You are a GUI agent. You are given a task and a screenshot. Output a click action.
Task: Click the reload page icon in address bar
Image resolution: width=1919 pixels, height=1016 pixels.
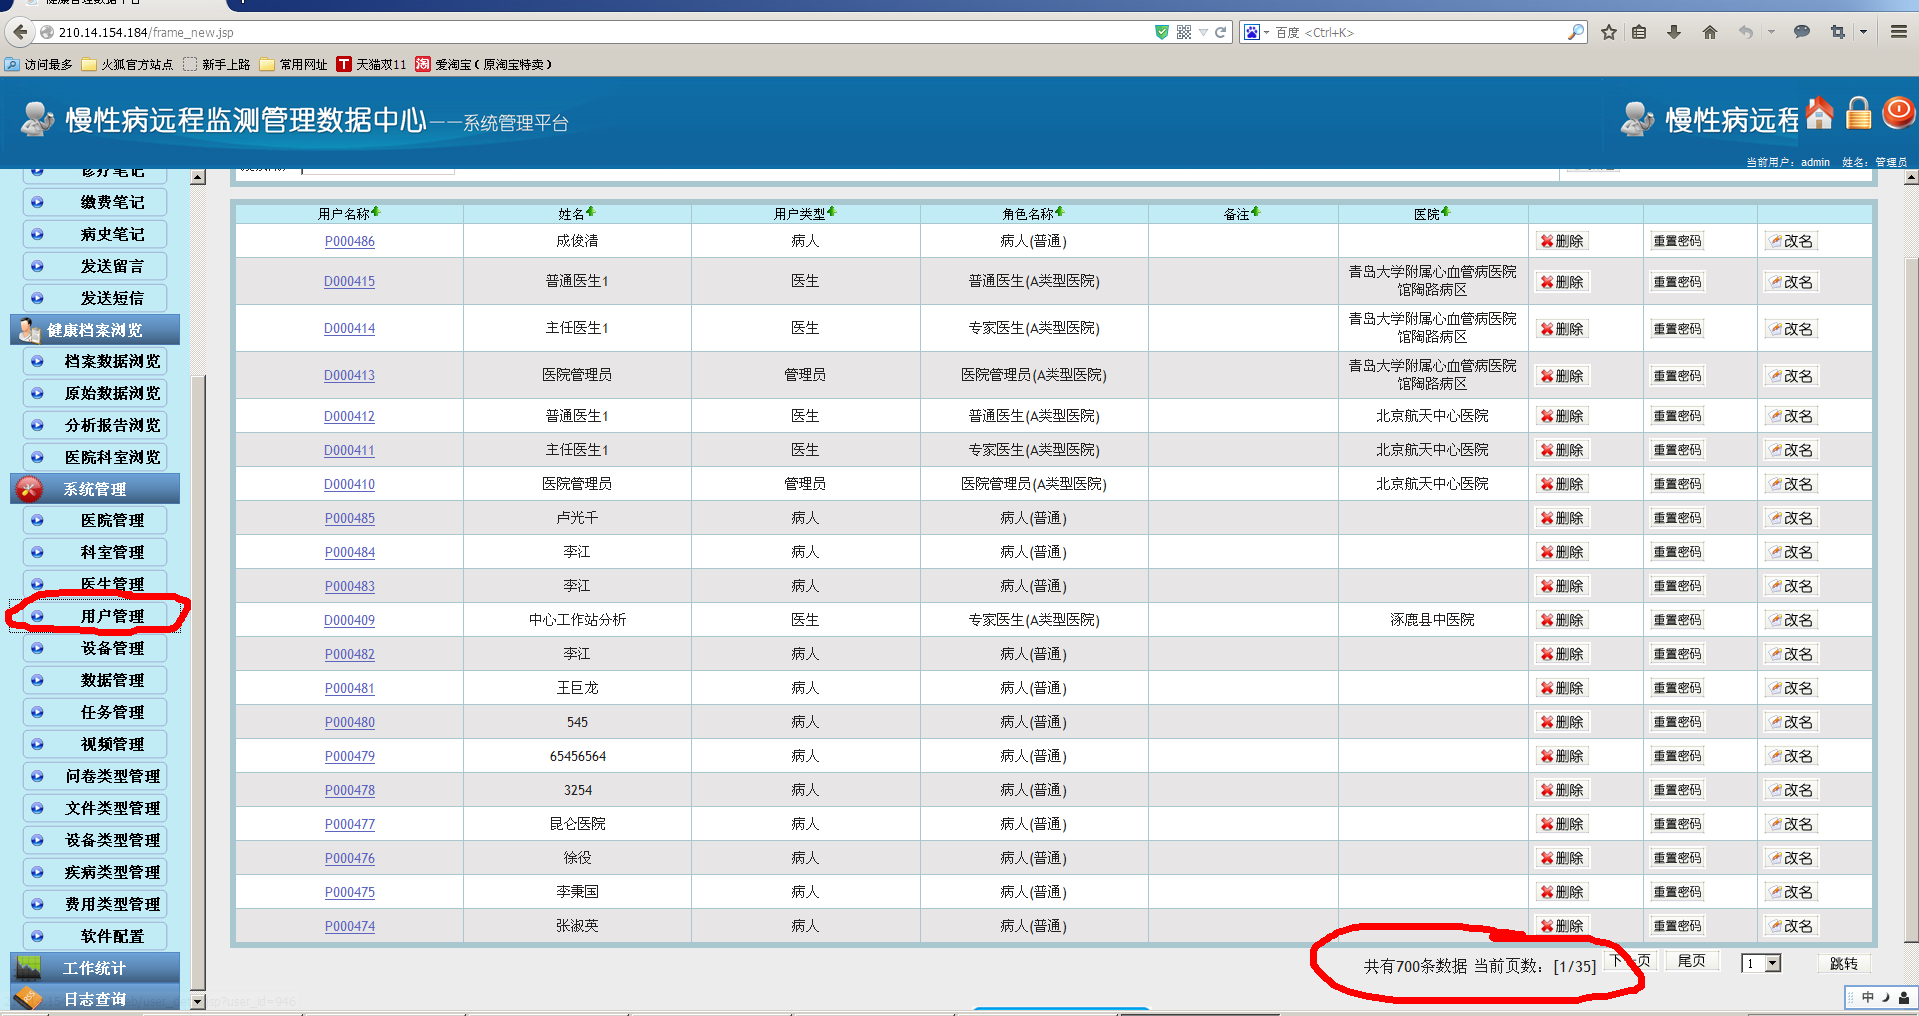[1220, 32]
